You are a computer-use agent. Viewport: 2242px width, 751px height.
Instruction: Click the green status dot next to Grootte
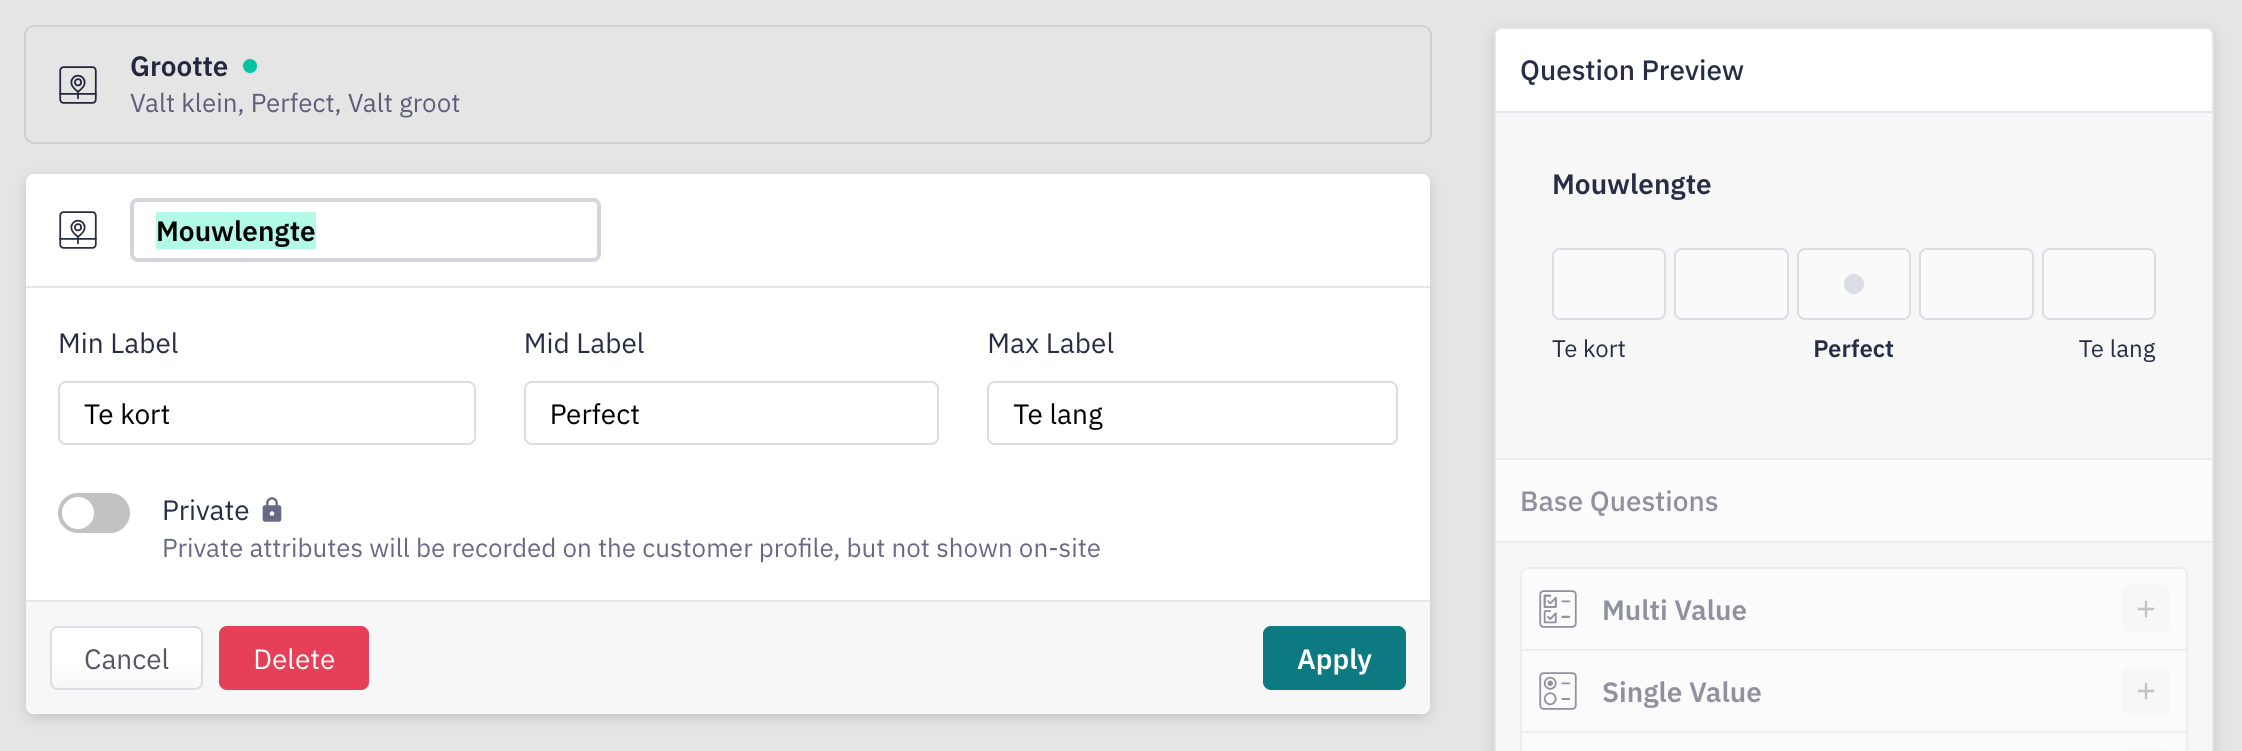(x=250, y=66)
